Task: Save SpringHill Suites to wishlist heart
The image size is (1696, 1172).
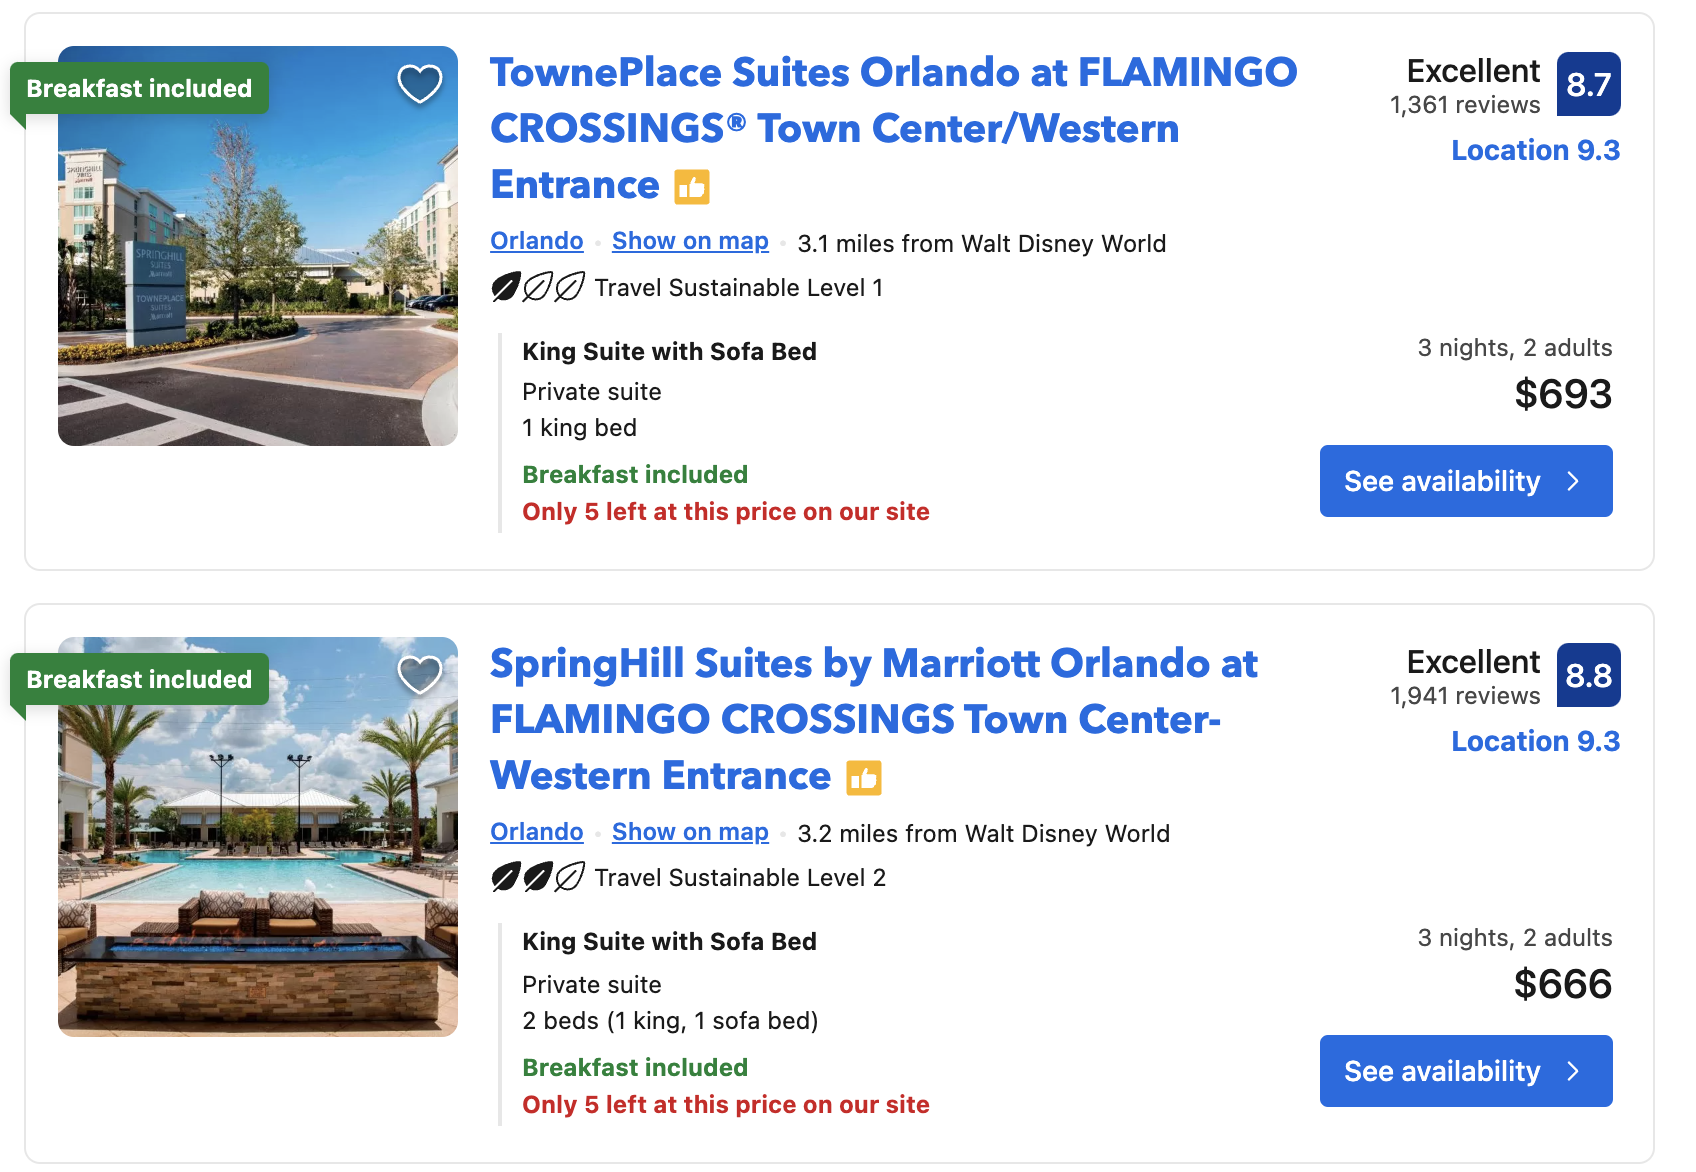Action: pos(420,675)
